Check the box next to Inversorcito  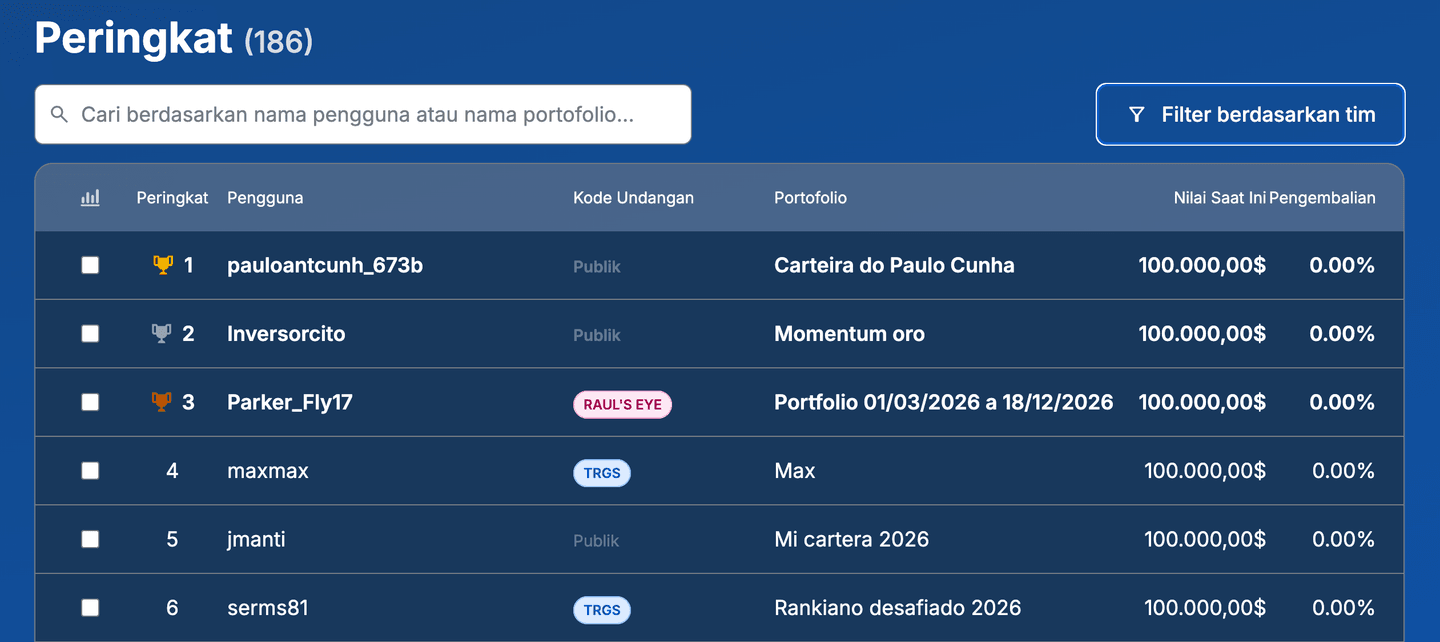(90, 334)
